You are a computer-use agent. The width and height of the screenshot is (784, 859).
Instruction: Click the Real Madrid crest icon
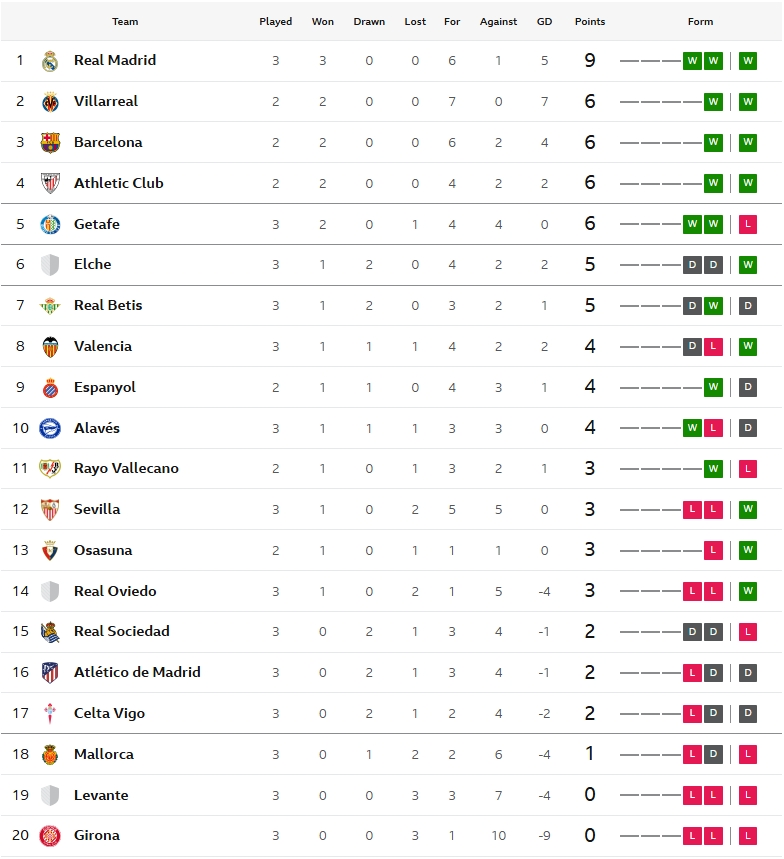point(50,61)
